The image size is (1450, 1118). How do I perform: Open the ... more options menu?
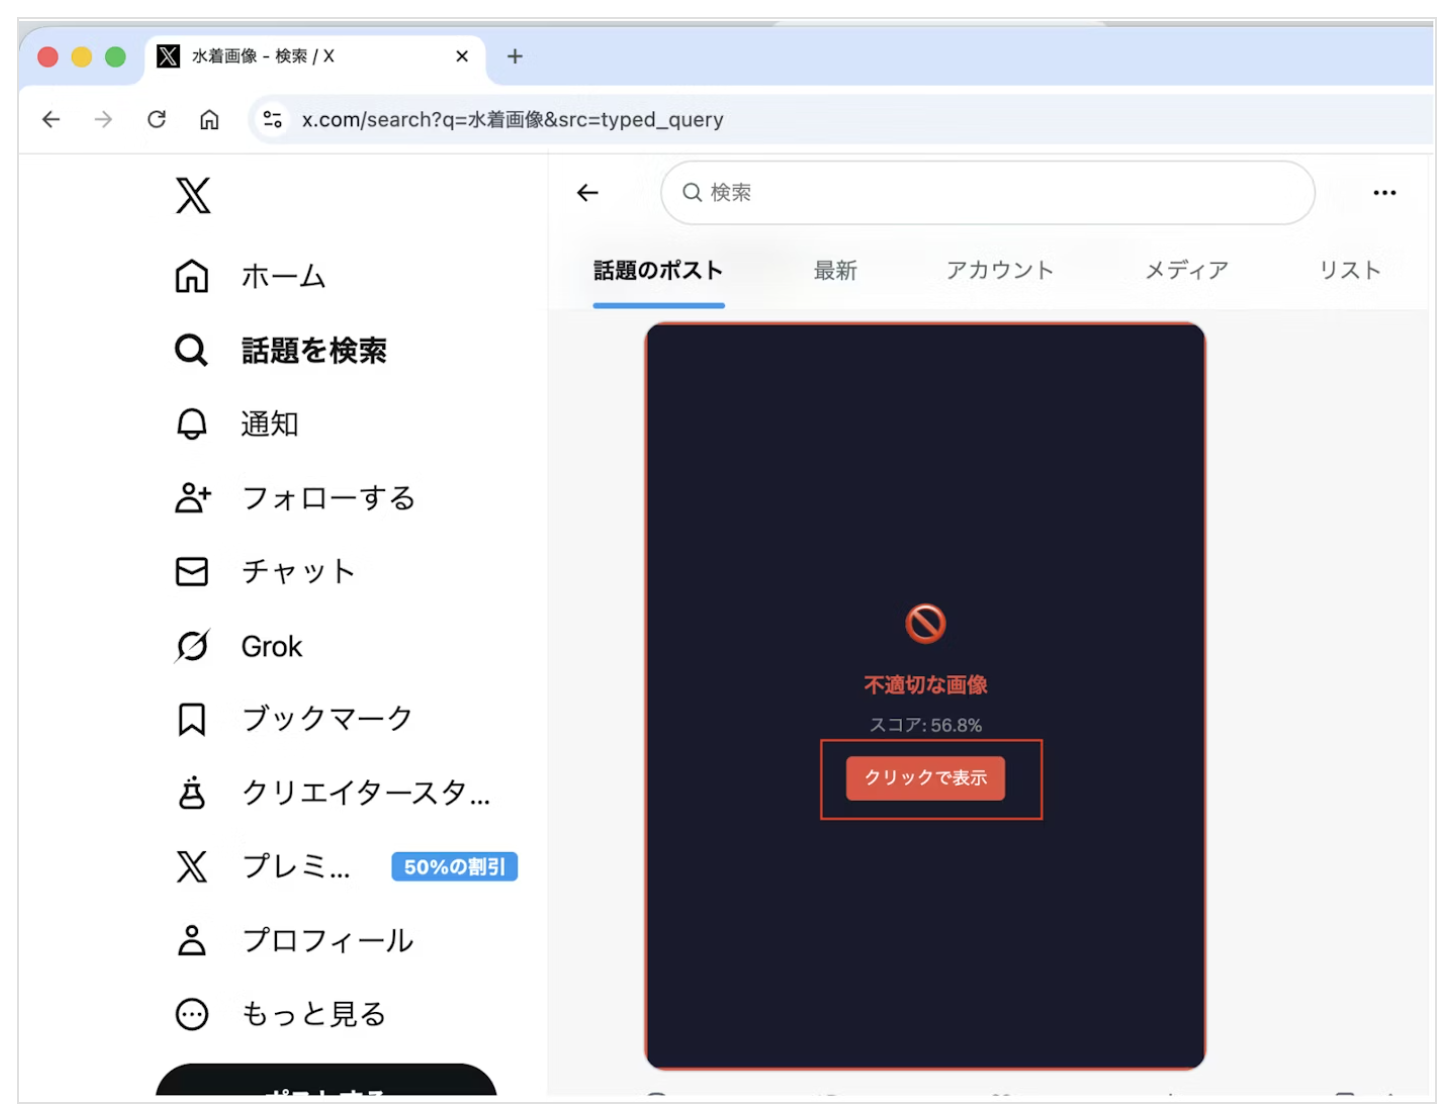(x=1386, y=192)
